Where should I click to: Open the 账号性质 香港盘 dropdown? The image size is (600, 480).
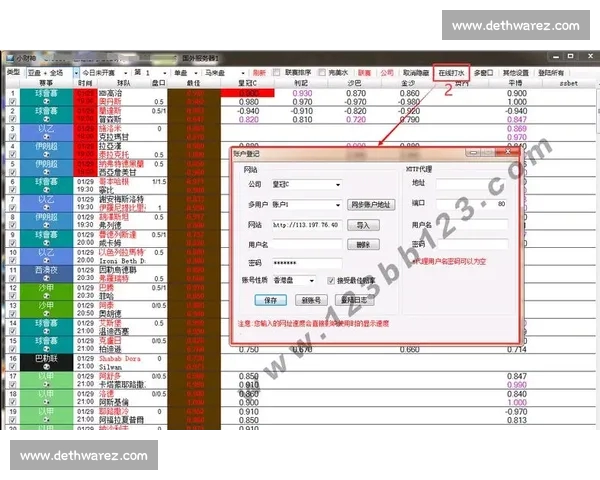(x=312, y=281)
